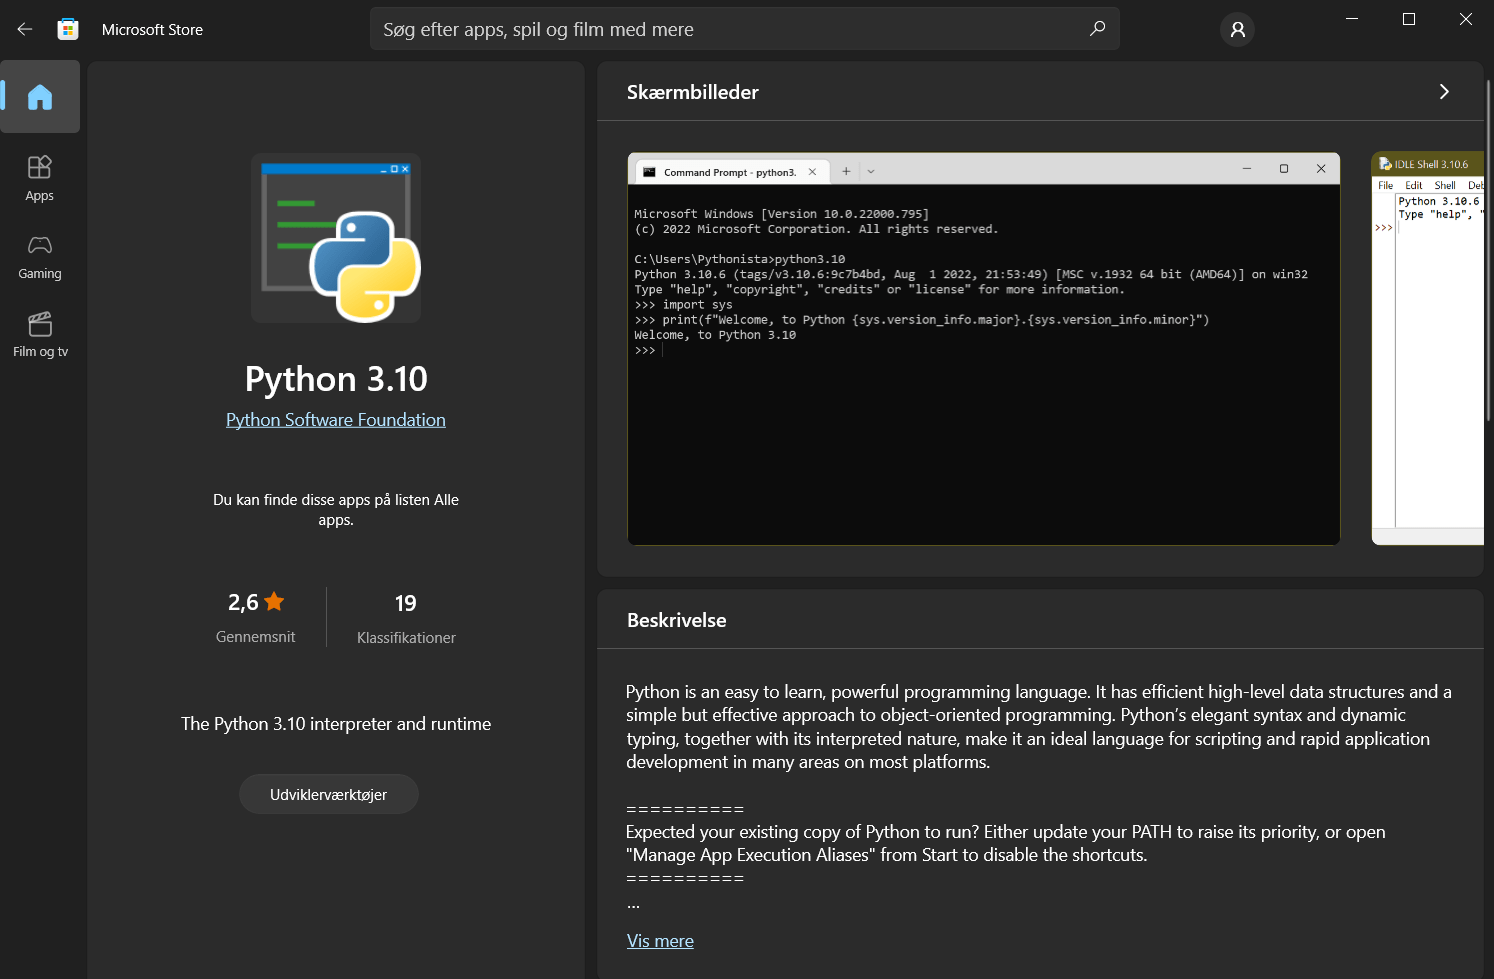Click the orange star rating icon

pos(275,601)
